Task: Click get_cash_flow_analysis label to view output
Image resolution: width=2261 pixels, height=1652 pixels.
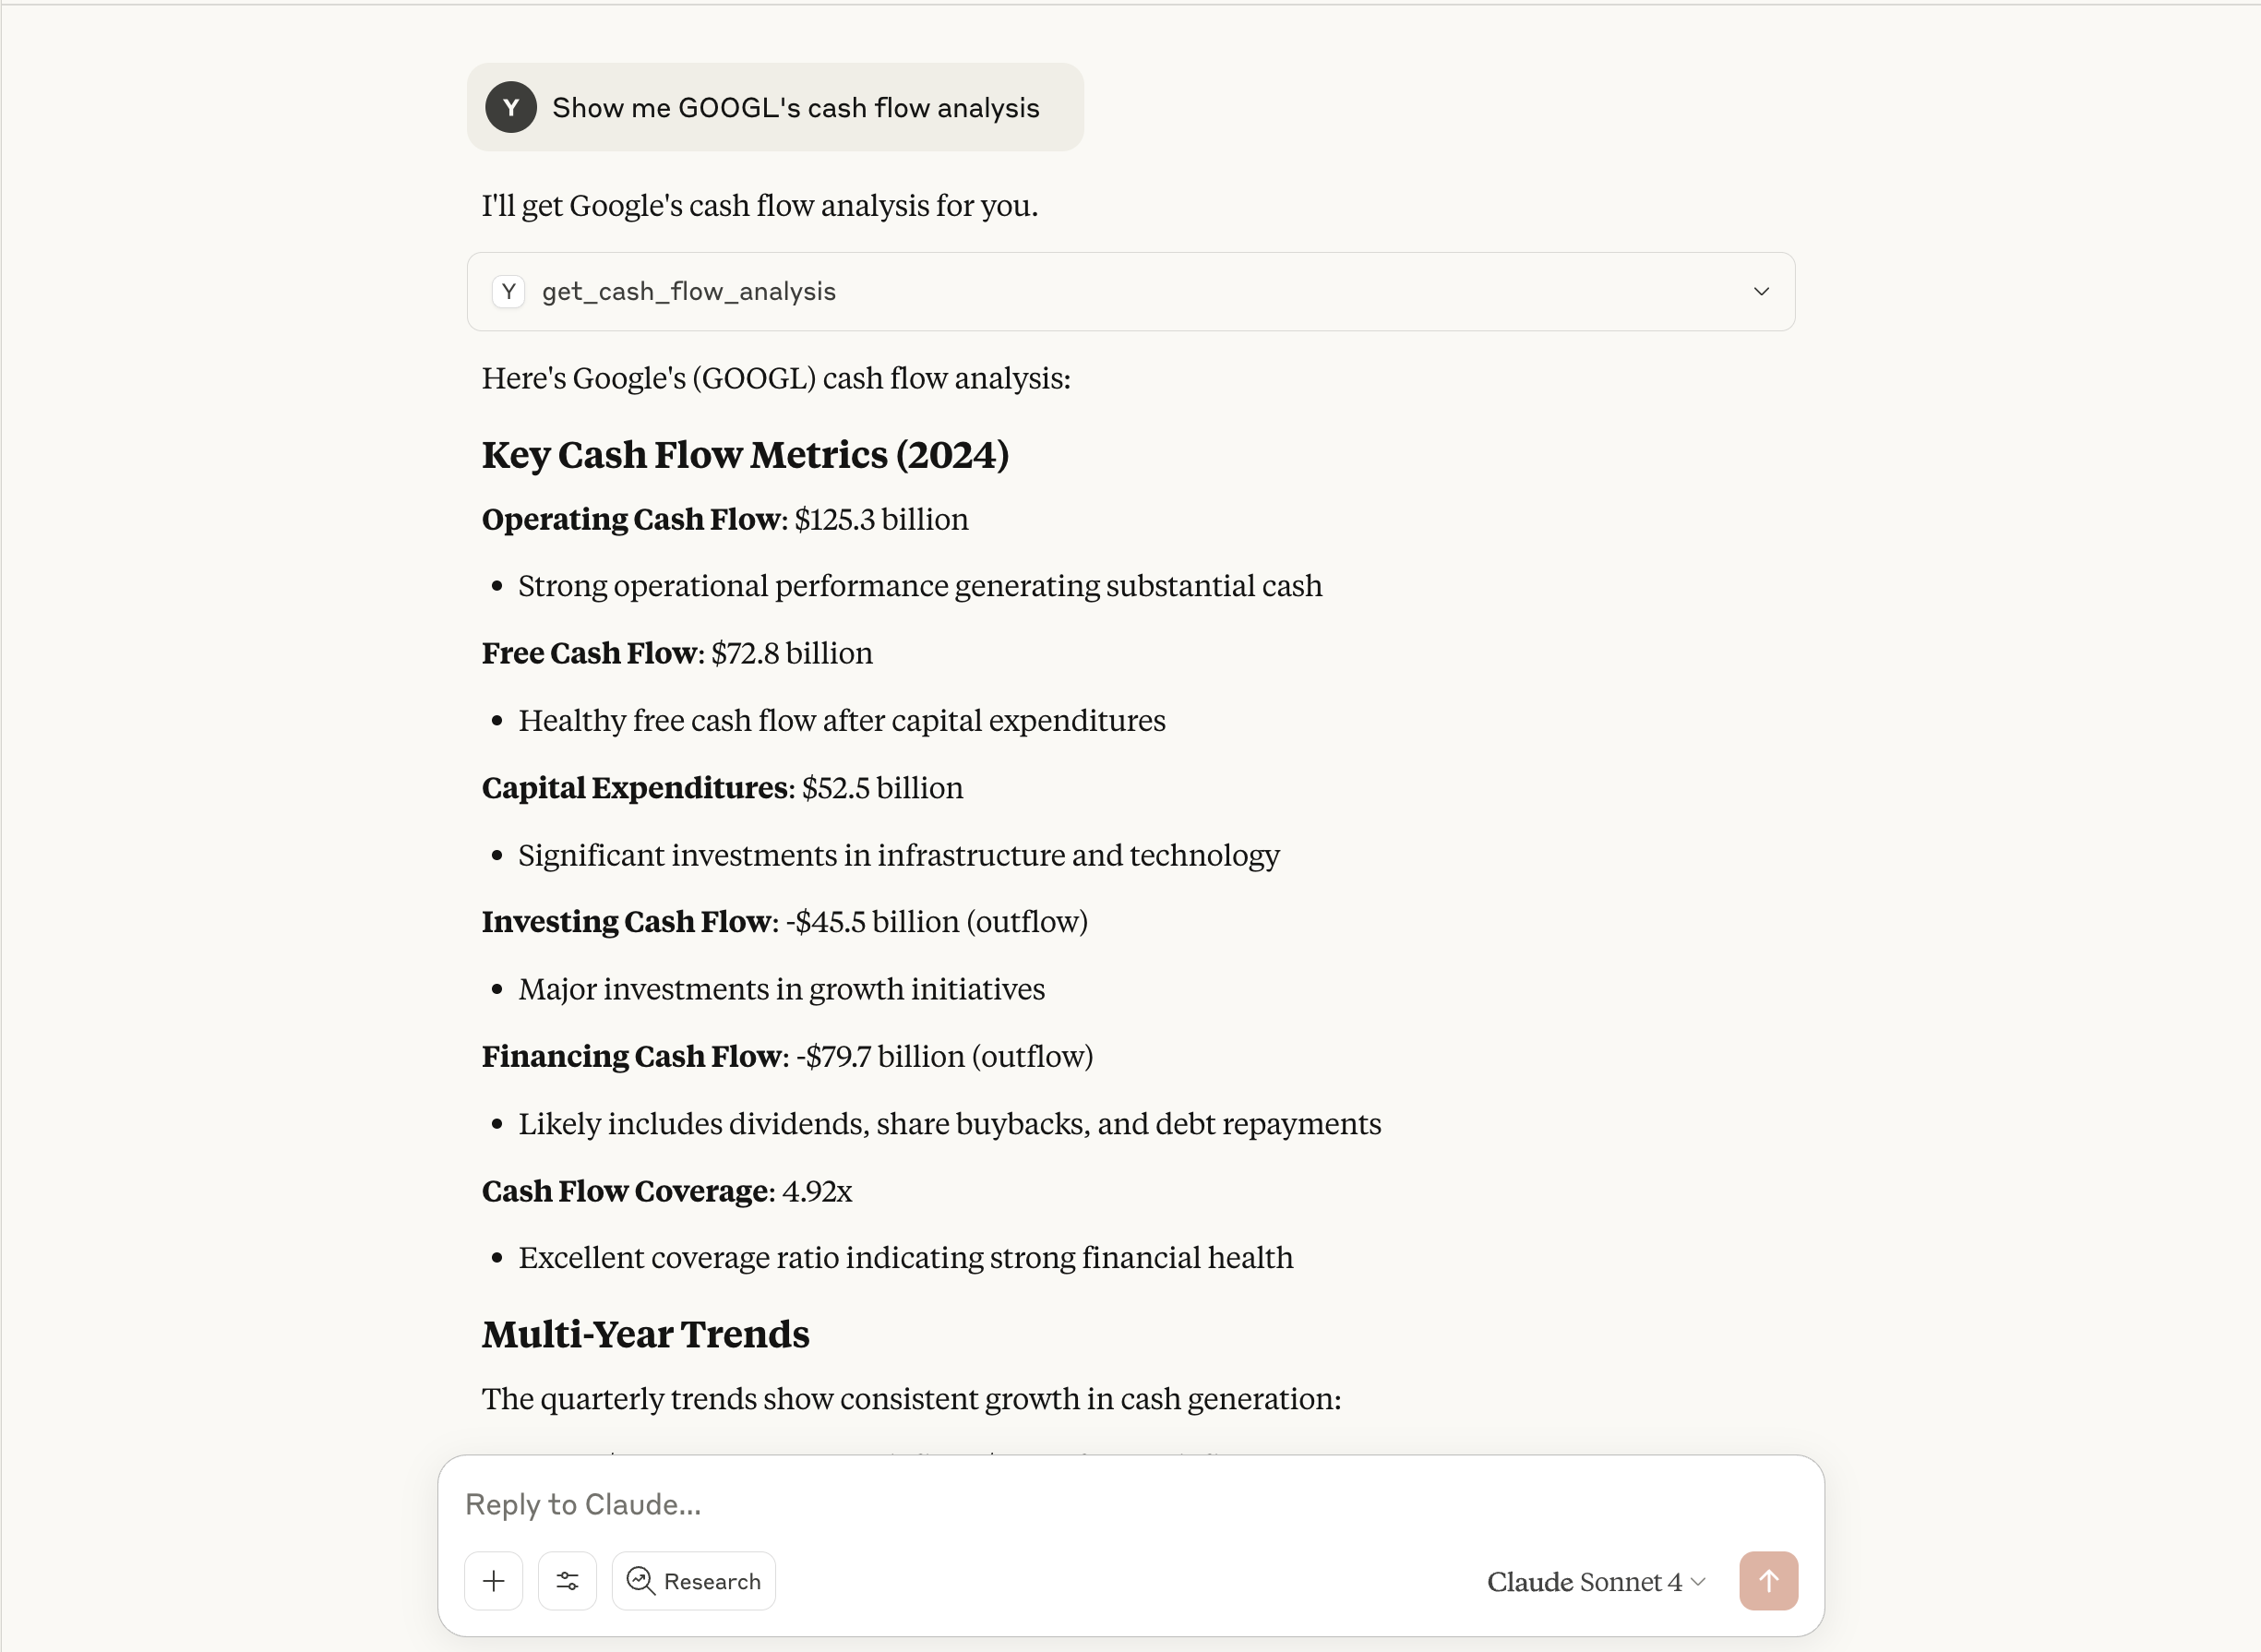Action: coord(689,291)
